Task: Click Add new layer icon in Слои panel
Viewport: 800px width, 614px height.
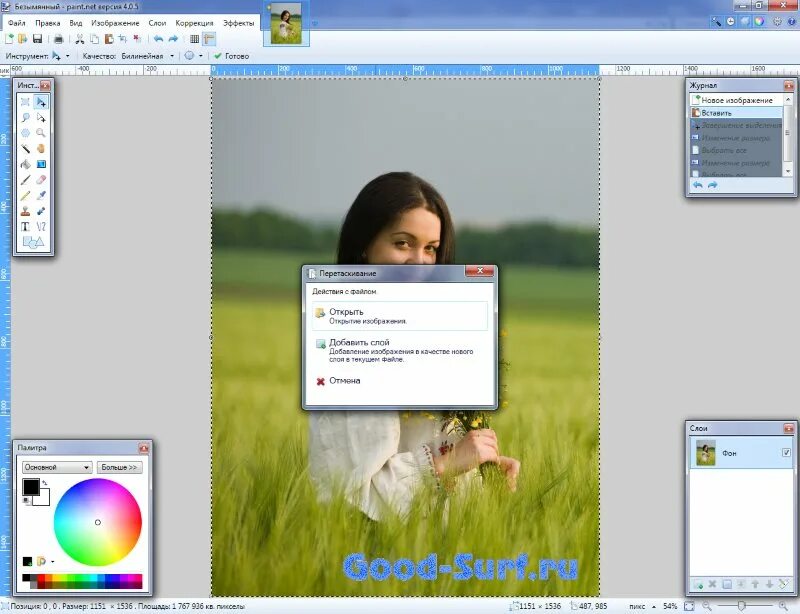Action: pyautogui.click(x=698, y=584)
